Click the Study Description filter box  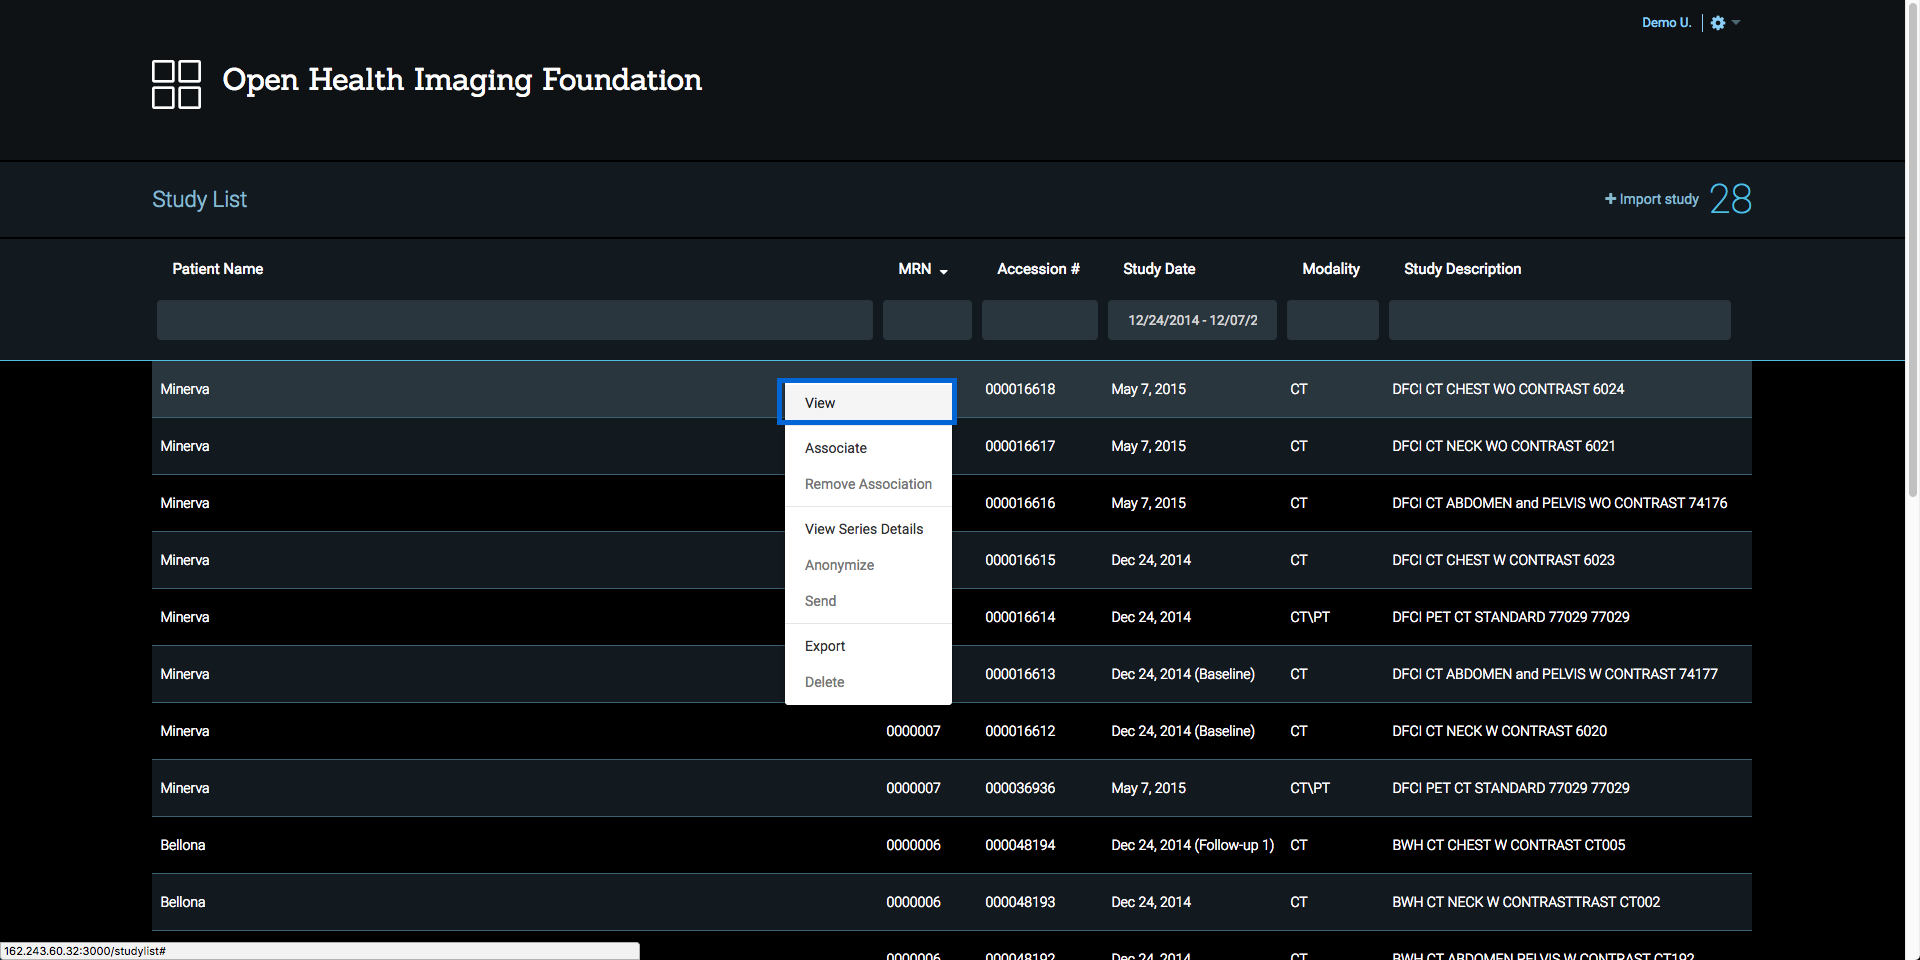1558,320
